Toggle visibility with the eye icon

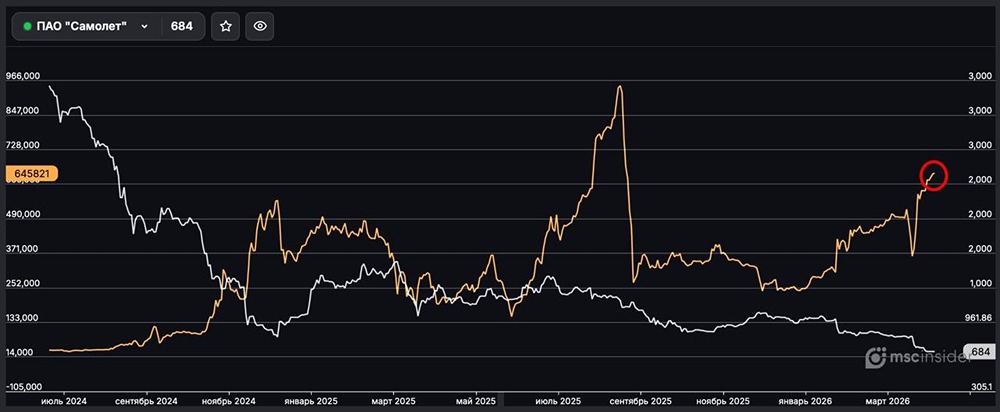click(x=260, y=26)
